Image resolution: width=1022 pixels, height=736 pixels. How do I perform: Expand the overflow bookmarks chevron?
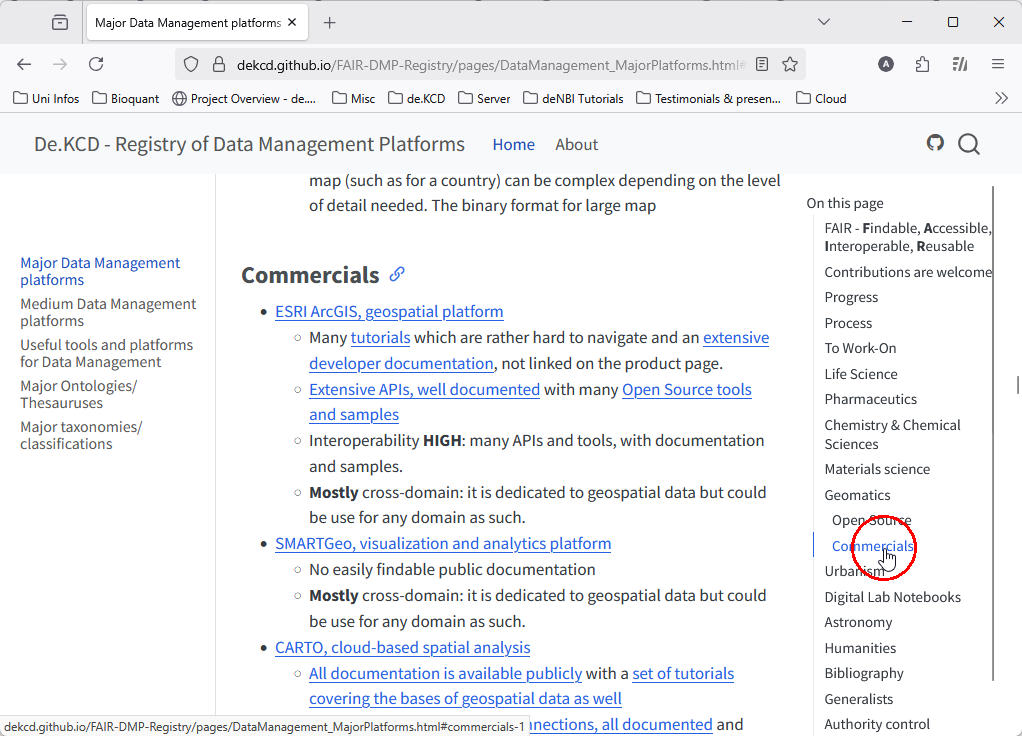[1002, 97]
